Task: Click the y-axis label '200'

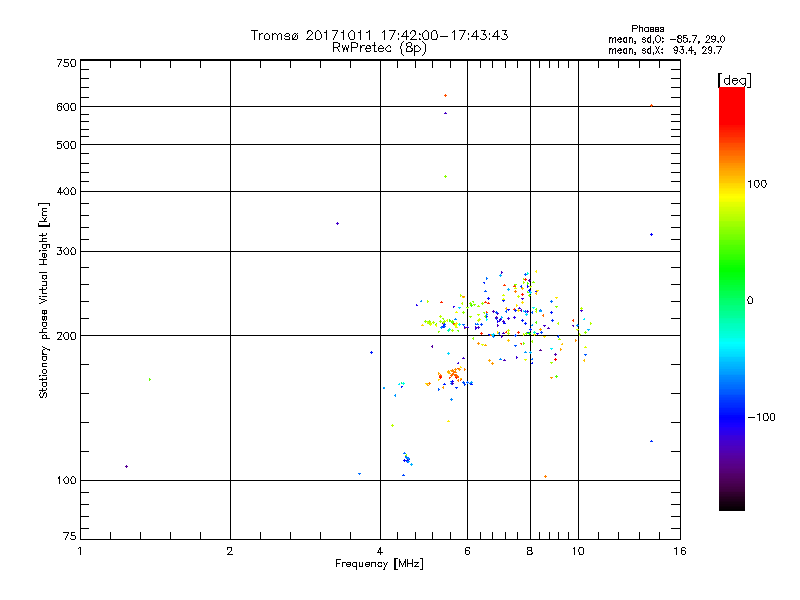Action: (x=66, y=336)
